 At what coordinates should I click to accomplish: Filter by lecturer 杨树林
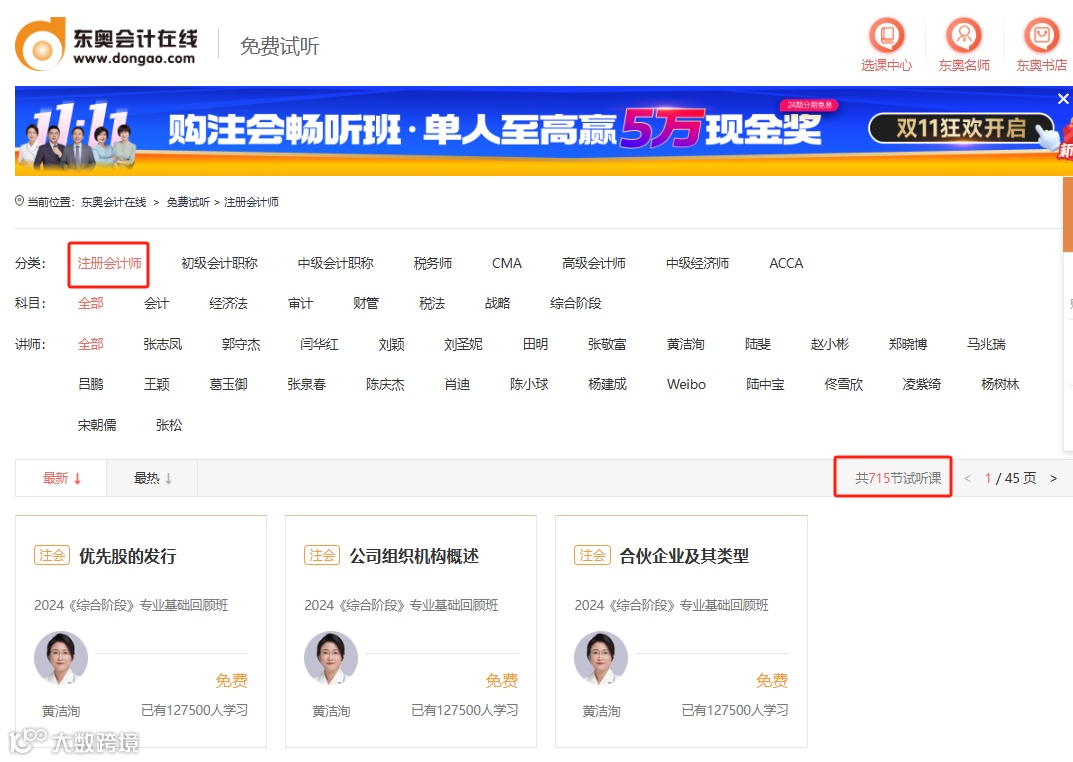pos(1000,384)
